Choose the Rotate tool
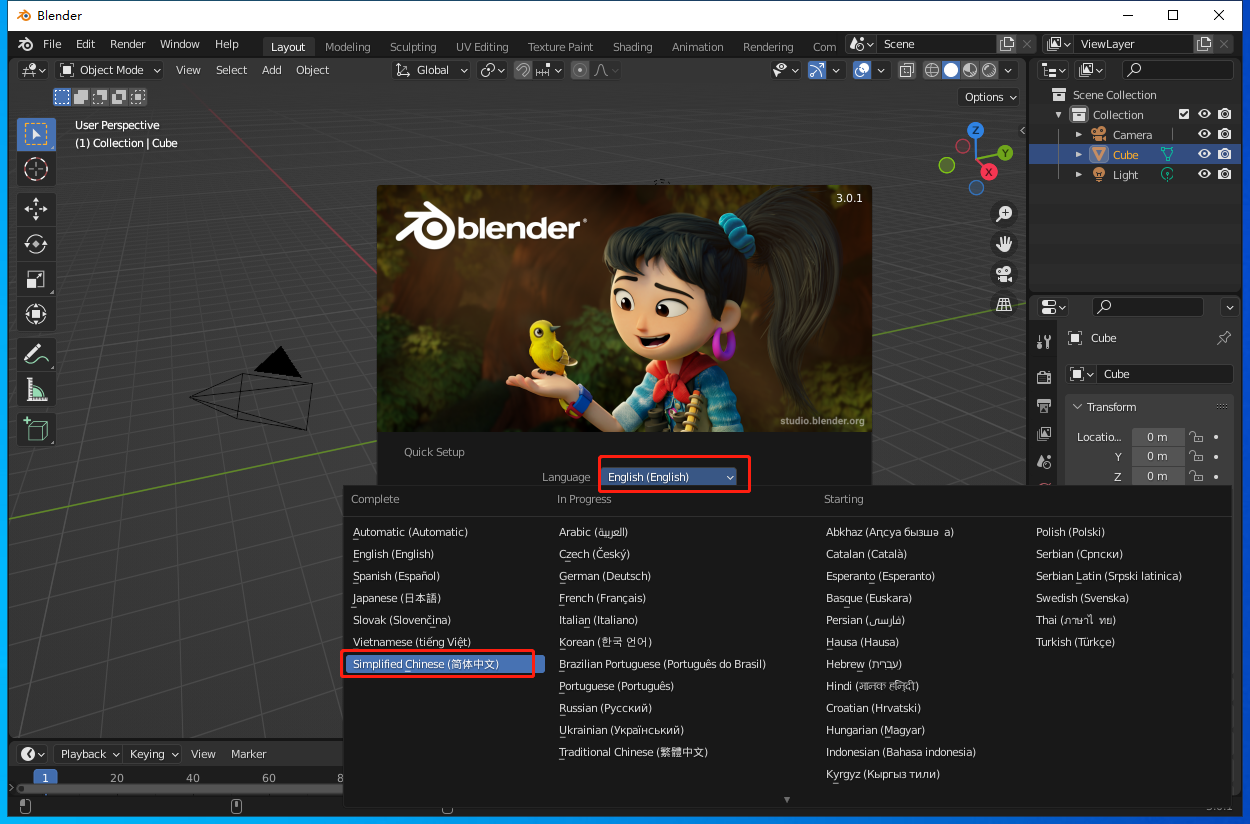 pos(36,244)
